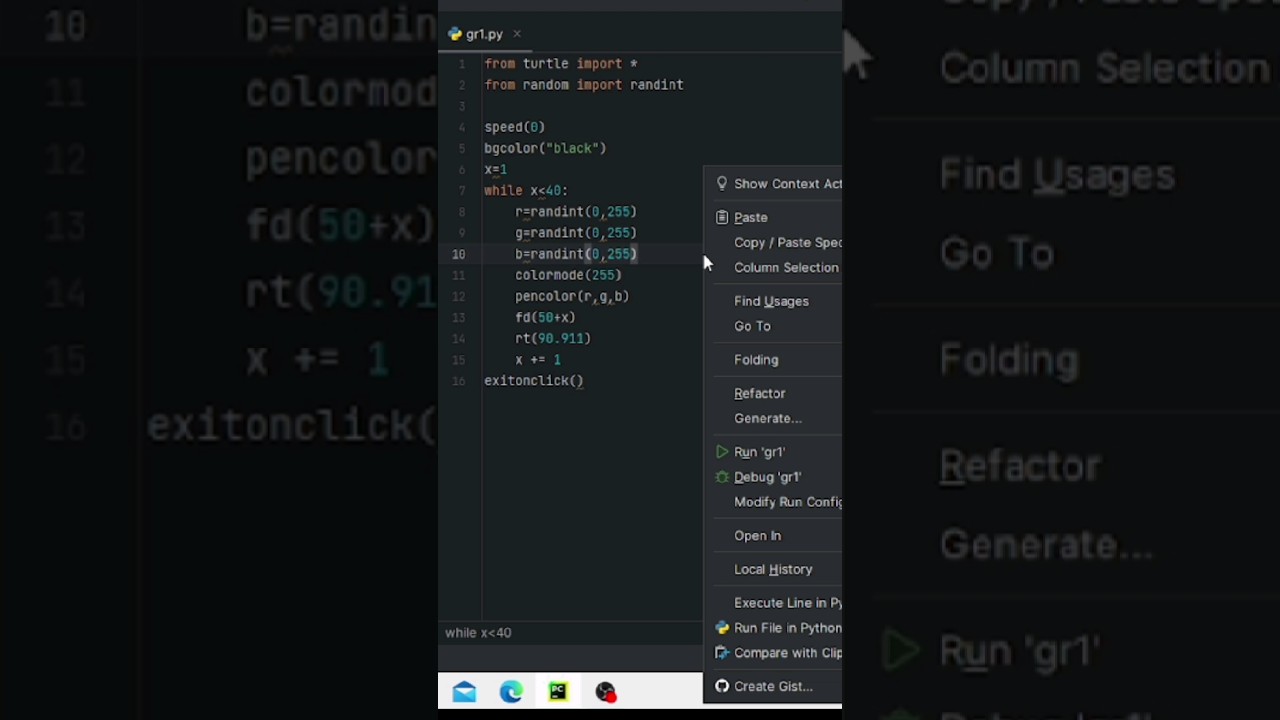This screenshot has width=1280, height=720.
Task: Click the speed(0) code line
Action: pyautogui.click(x=514, y=127)
